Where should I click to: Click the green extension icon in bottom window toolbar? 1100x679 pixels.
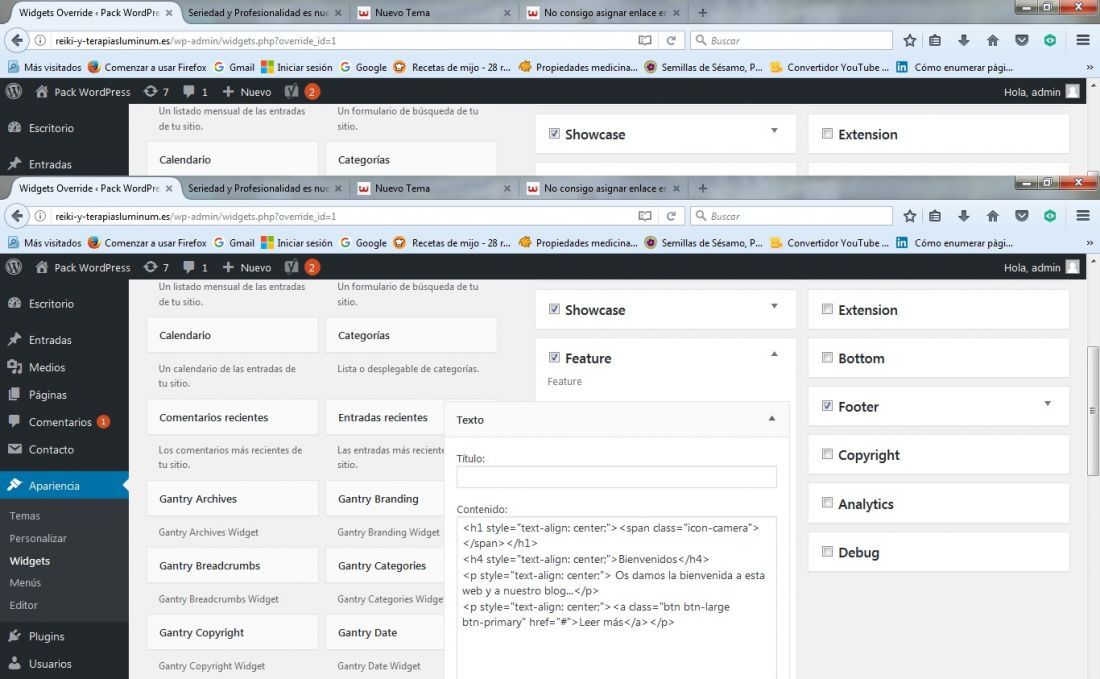pos(1050,216)
